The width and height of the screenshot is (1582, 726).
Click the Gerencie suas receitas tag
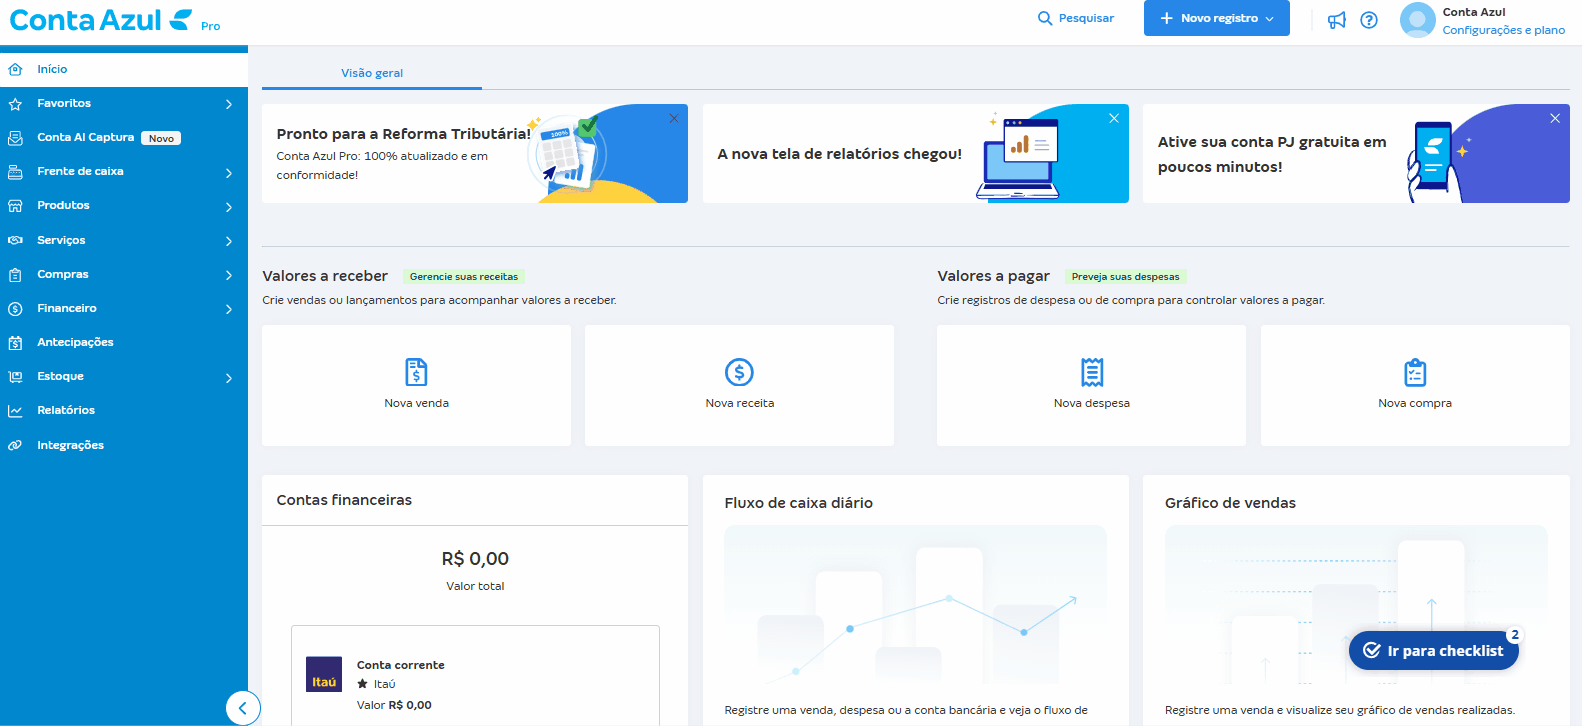point(464,276)
